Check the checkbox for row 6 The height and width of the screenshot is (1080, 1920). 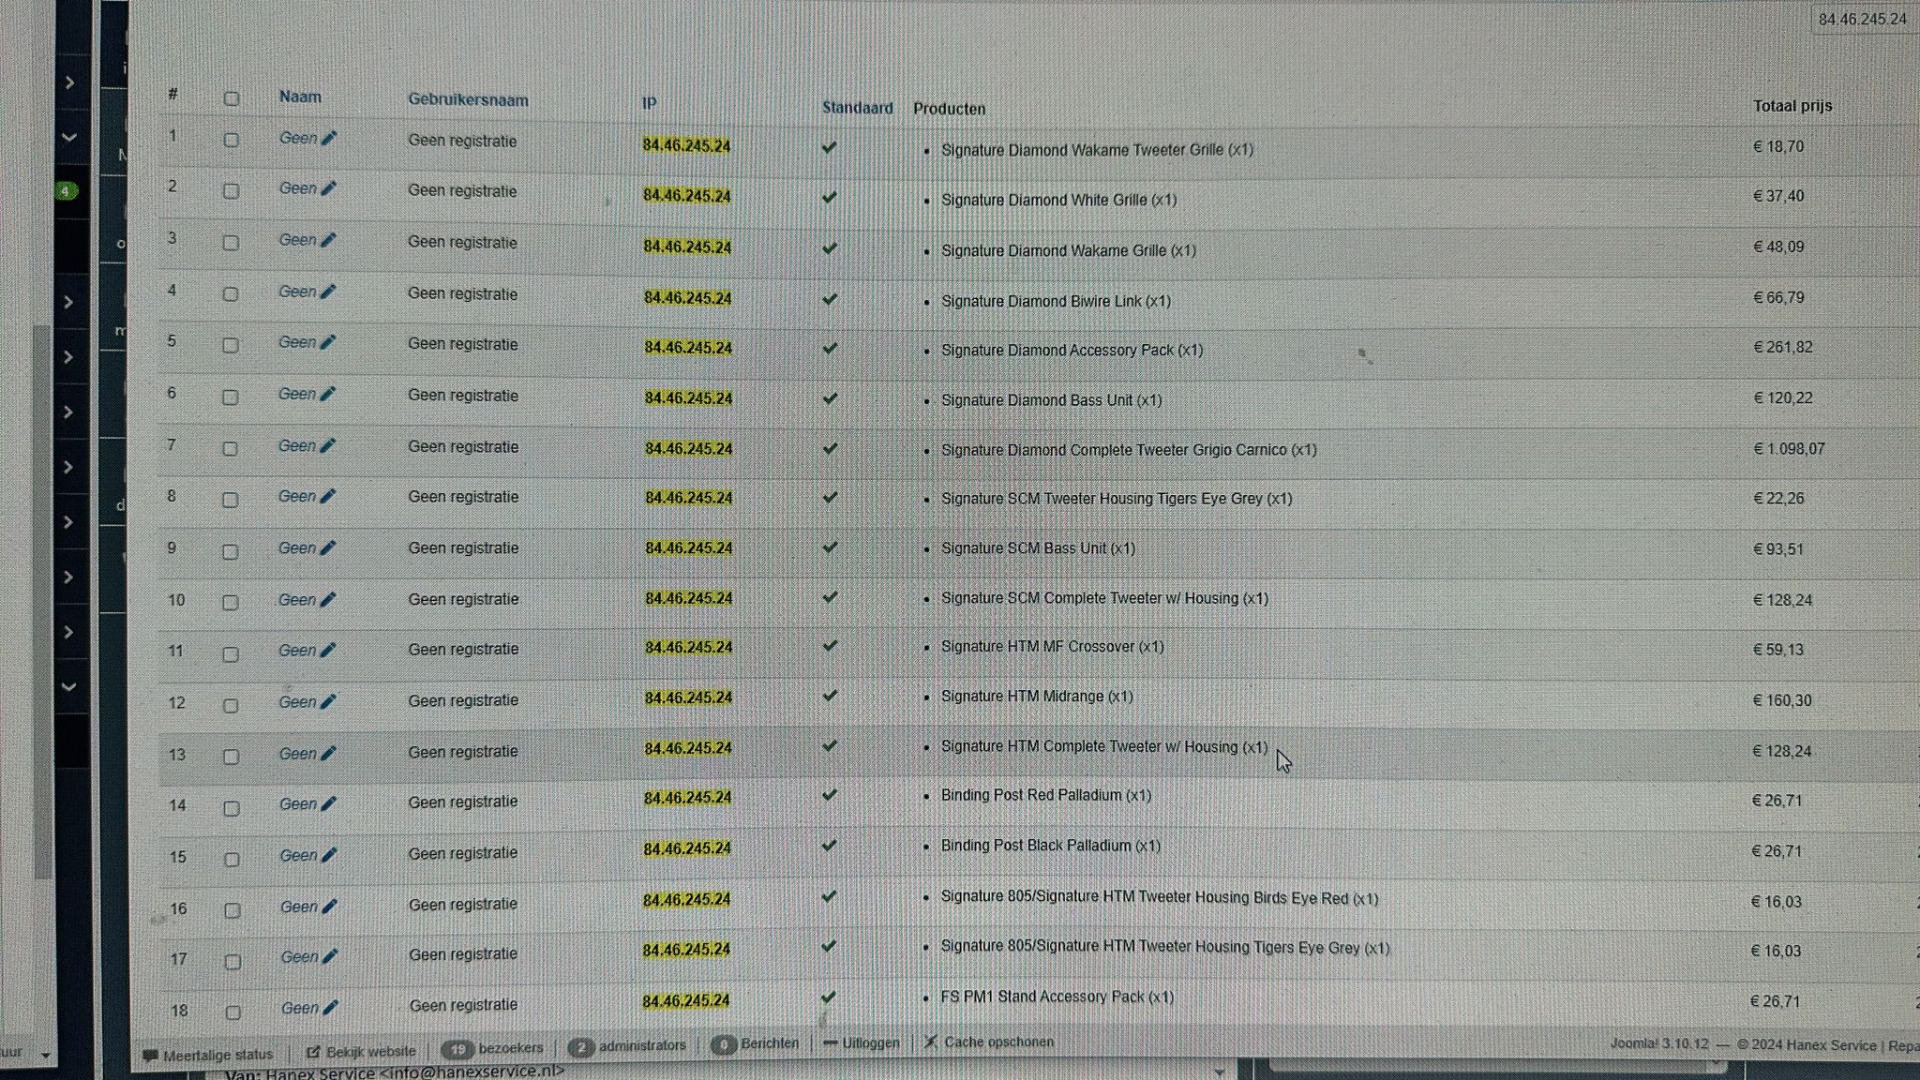(x=230, y=397)
